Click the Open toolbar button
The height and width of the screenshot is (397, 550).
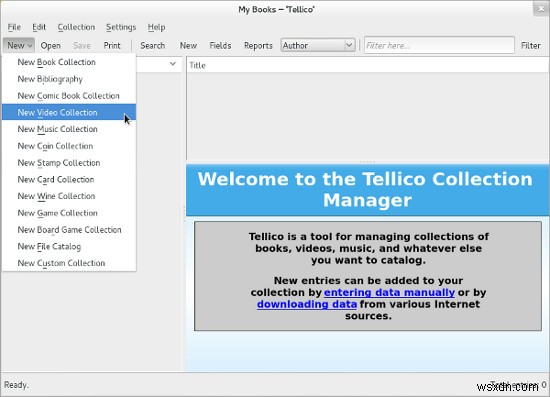[x=51, y=46]
